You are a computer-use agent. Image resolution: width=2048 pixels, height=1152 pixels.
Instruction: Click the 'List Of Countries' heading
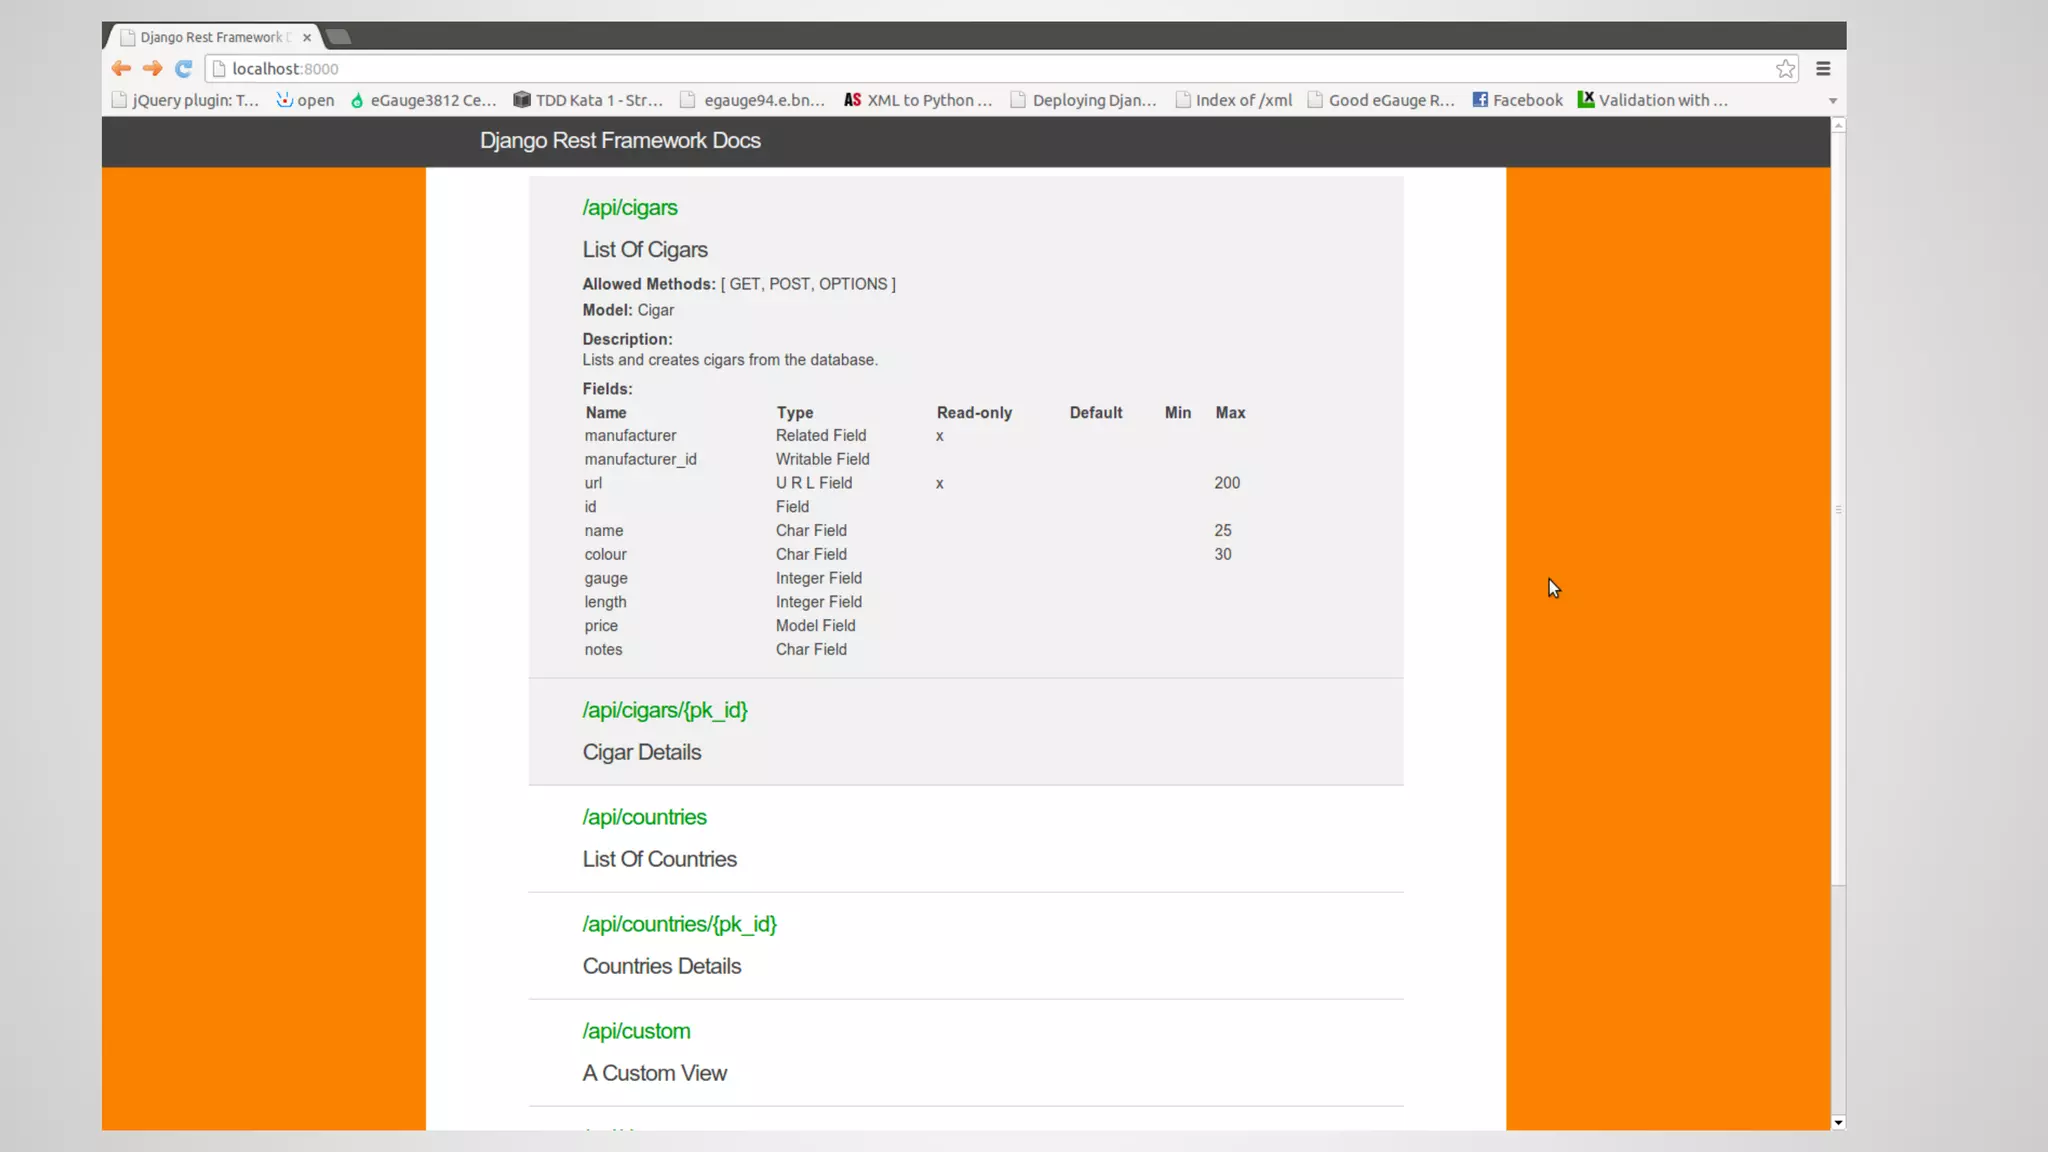tap(659, 859)
